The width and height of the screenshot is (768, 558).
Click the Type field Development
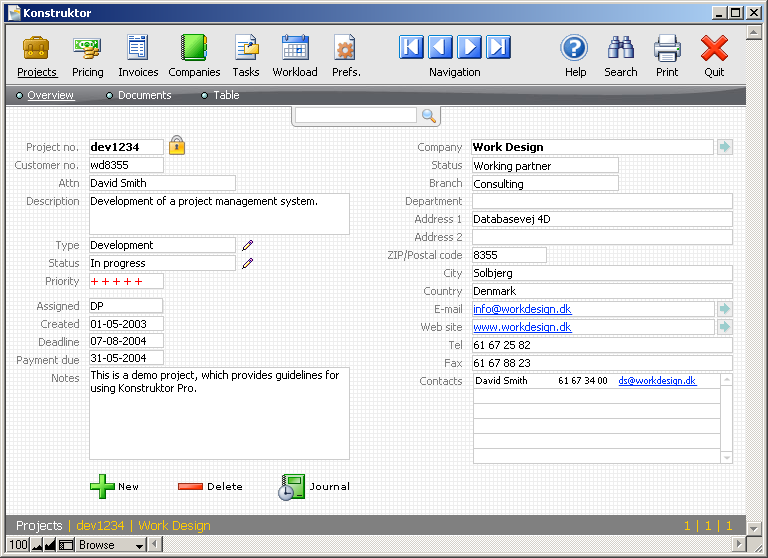coord(162,245)
